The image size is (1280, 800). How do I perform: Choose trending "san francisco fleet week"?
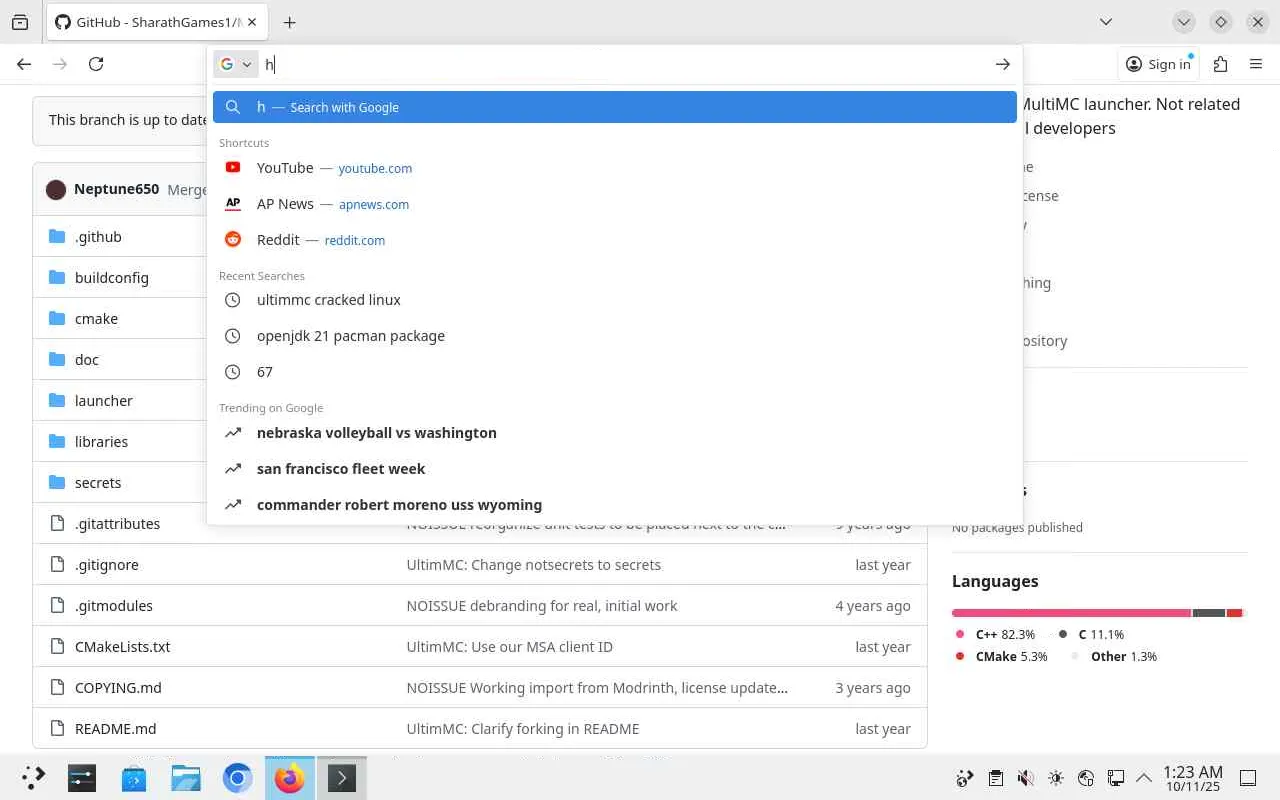point(615,469)
